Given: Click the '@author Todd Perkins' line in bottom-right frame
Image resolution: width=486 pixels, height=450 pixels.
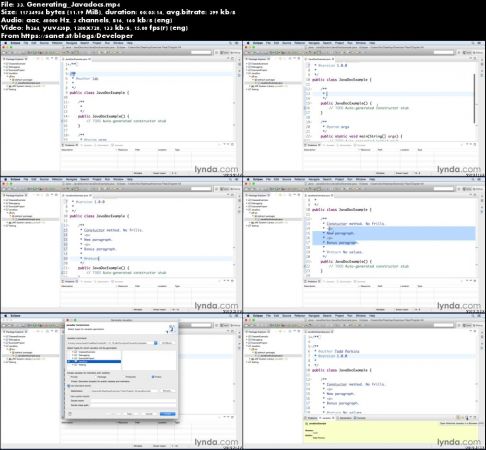Looking at the screenshot, I should click(337, 351).
